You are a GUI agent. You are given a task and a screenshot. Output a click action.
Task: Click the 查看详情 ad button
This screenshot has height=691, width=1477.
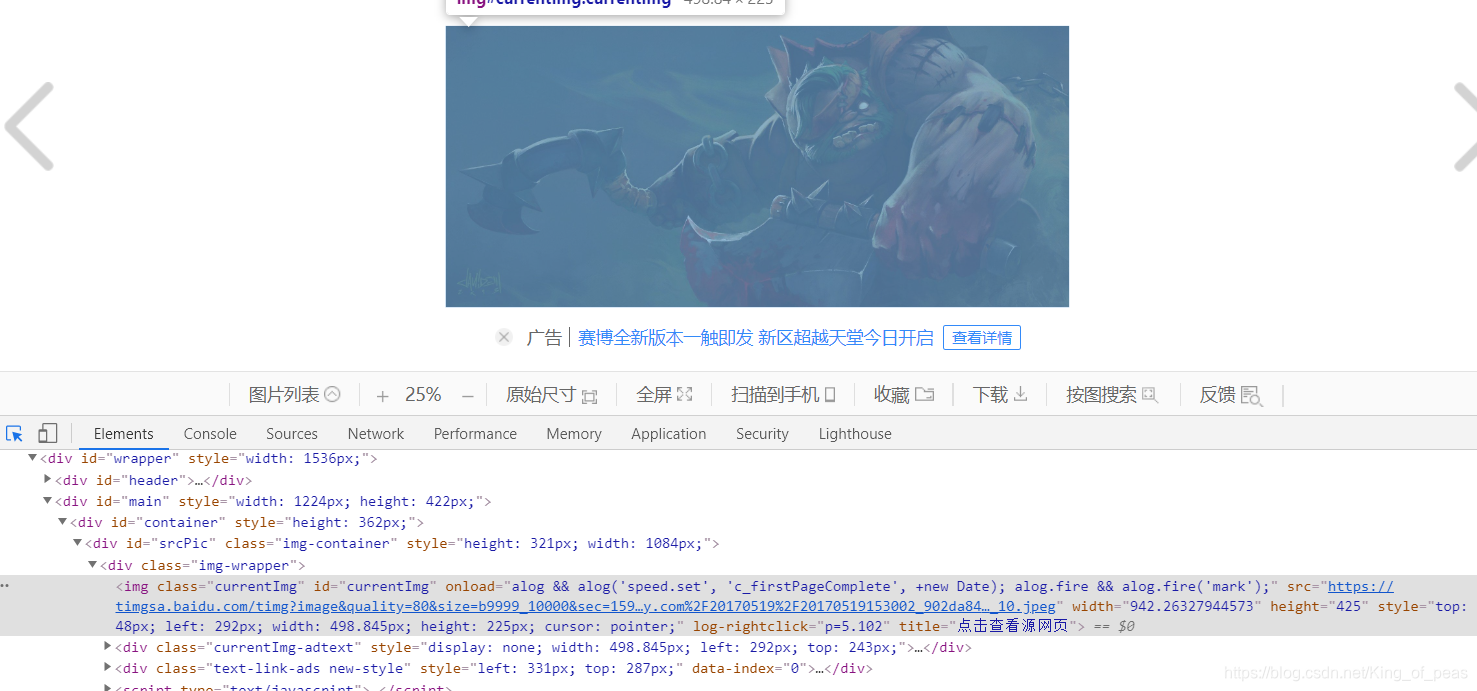pos(982,338)
